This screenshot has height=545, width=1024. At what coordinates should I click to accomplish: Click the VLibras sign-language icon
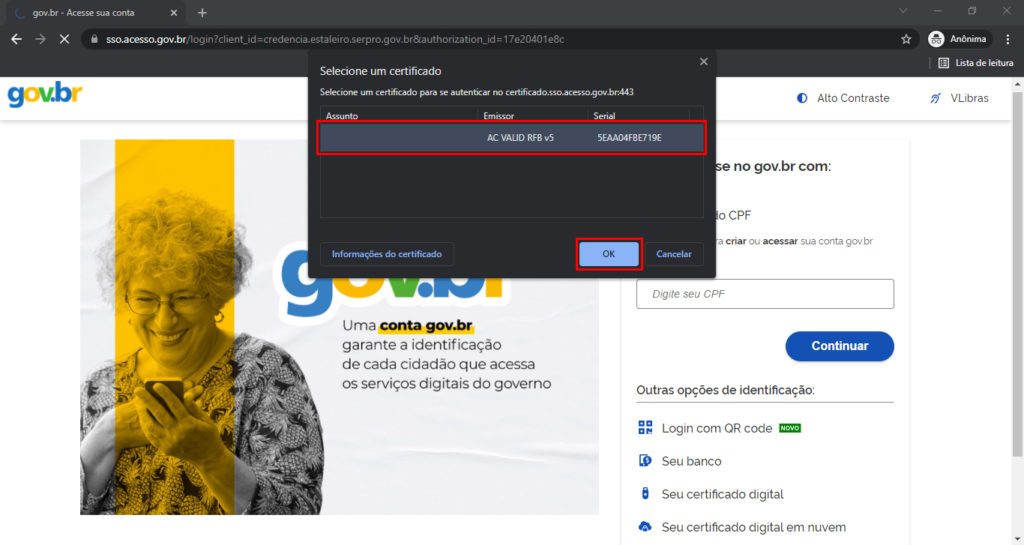click(935, 98)
